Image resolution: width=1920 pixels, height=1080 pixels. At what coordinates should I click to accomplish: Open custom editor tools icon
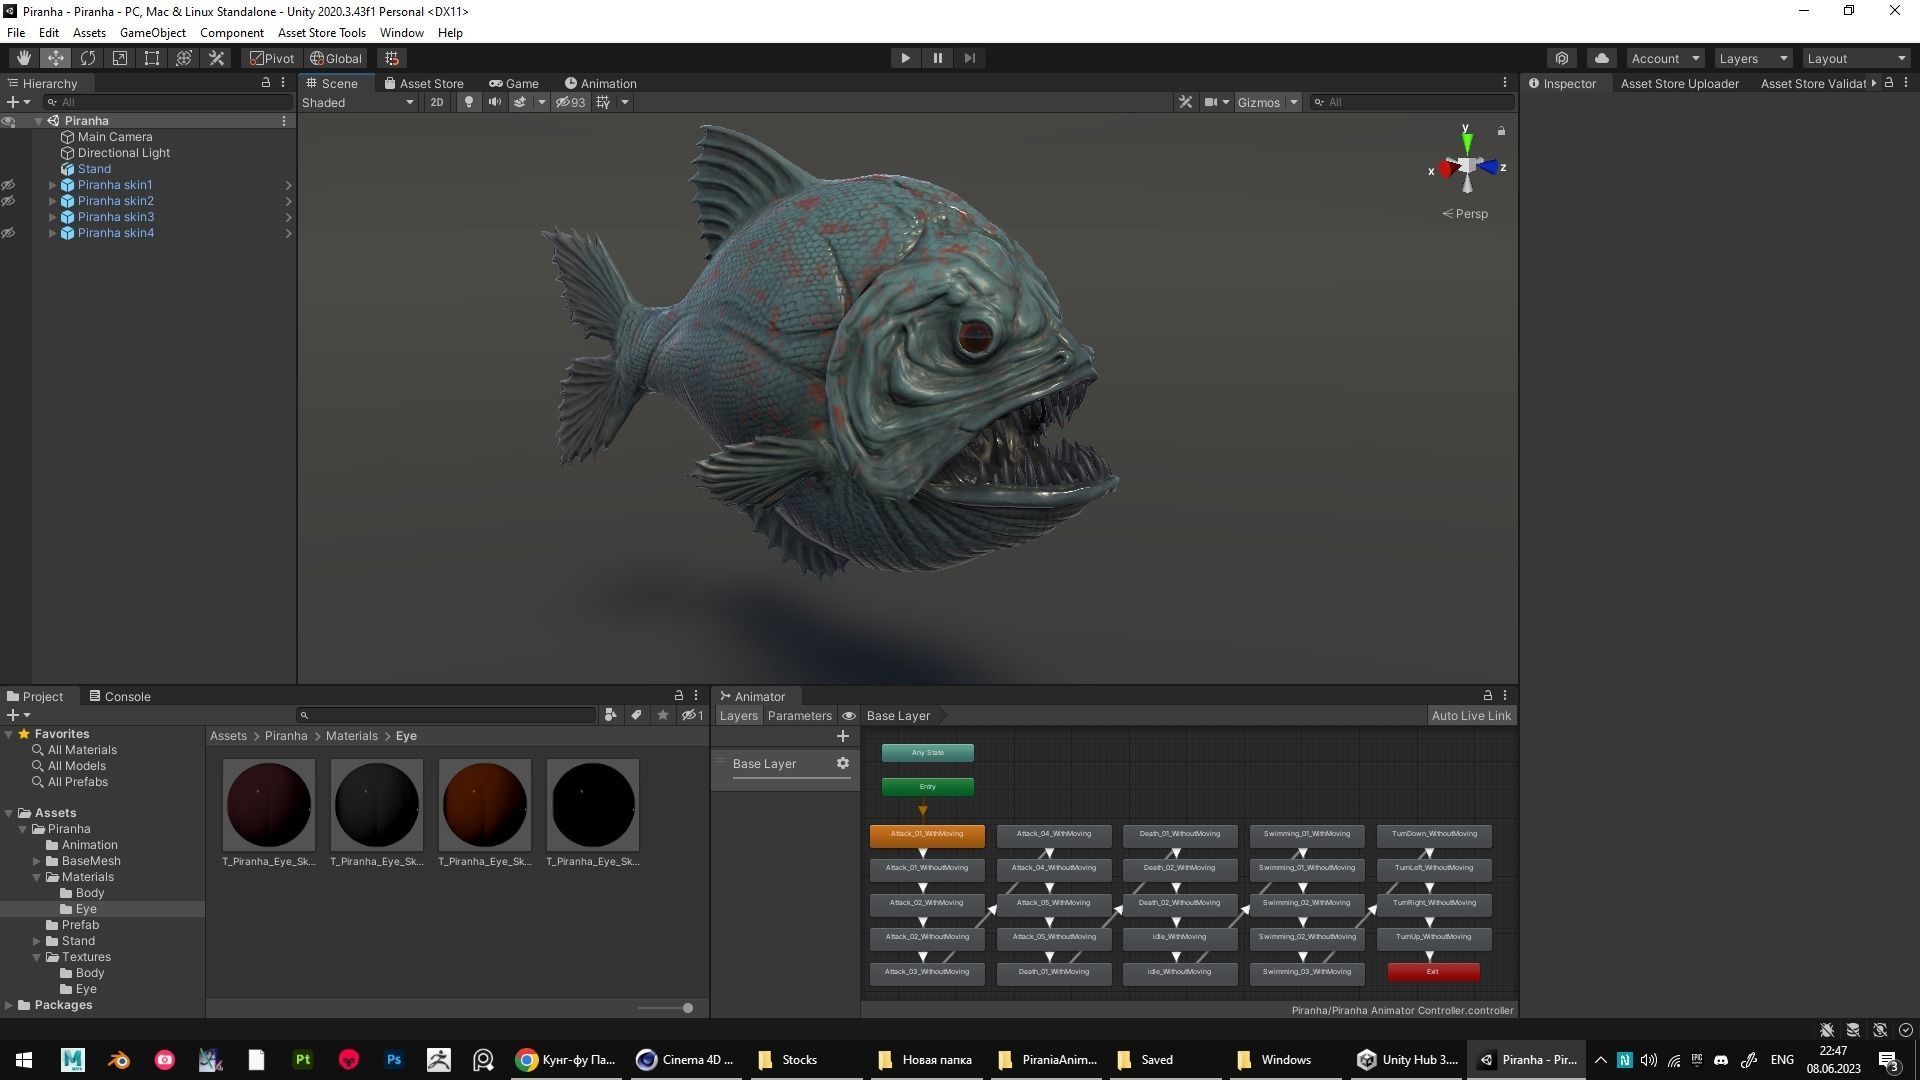tap(216, 58)
